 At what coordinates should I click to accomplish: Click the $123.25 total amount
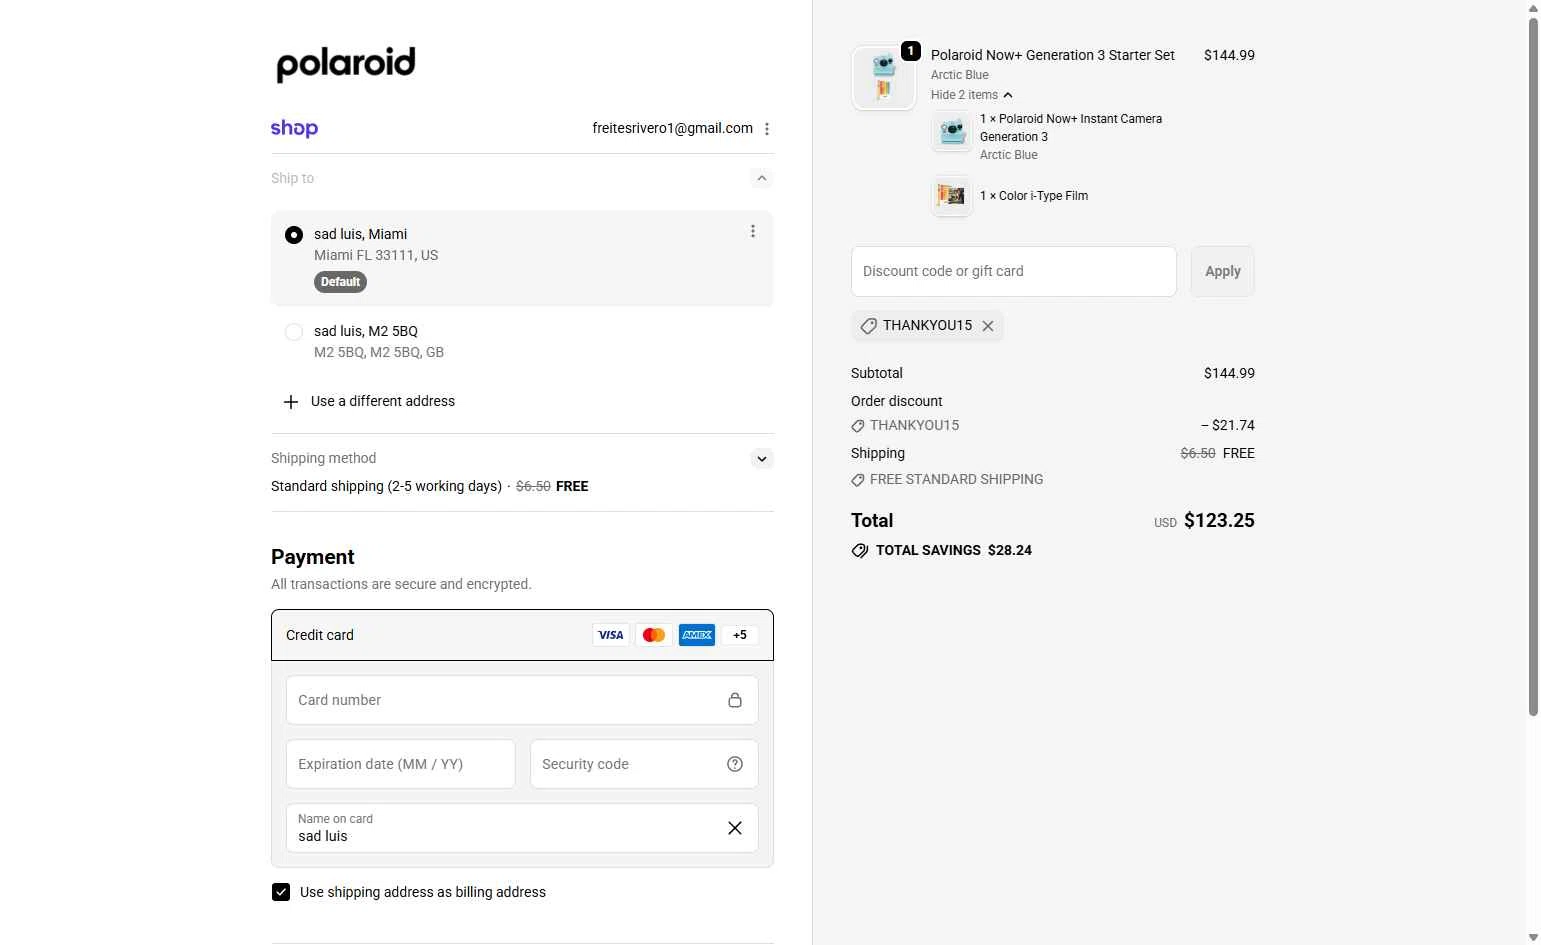[1219, 520]
